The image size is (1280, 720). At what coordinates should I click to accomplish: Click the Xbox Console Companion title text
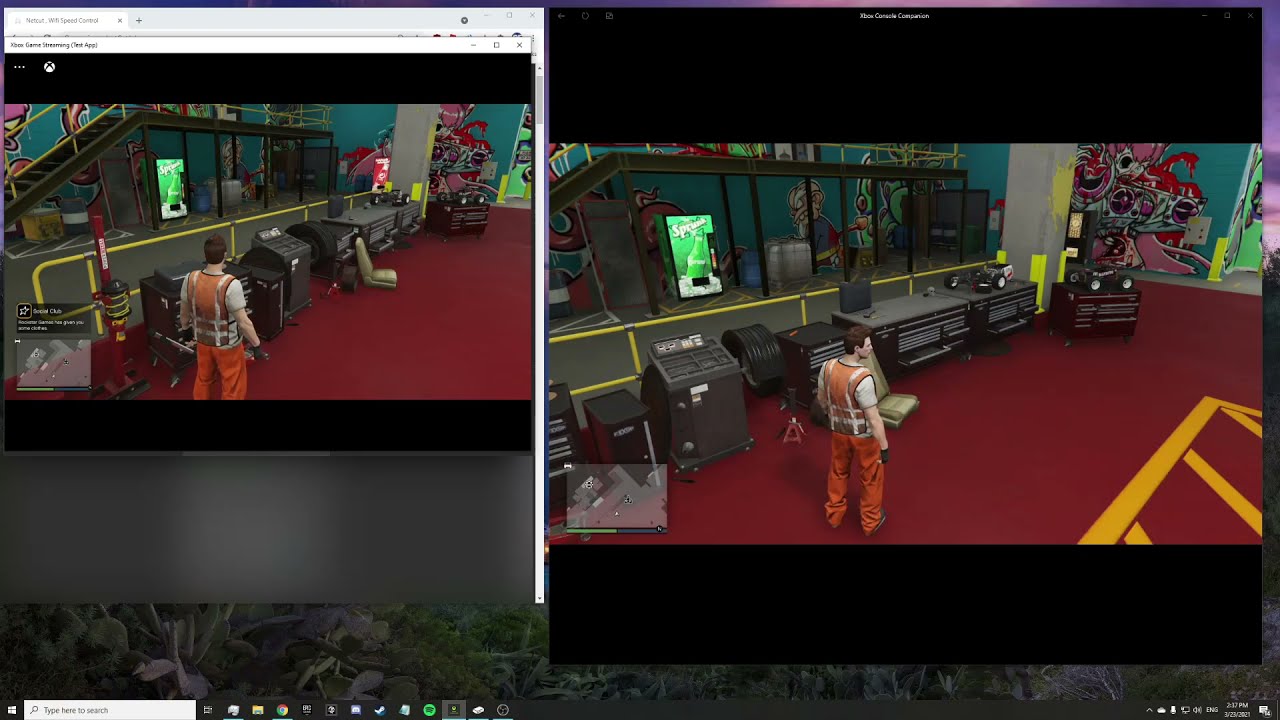coord(894,16)
